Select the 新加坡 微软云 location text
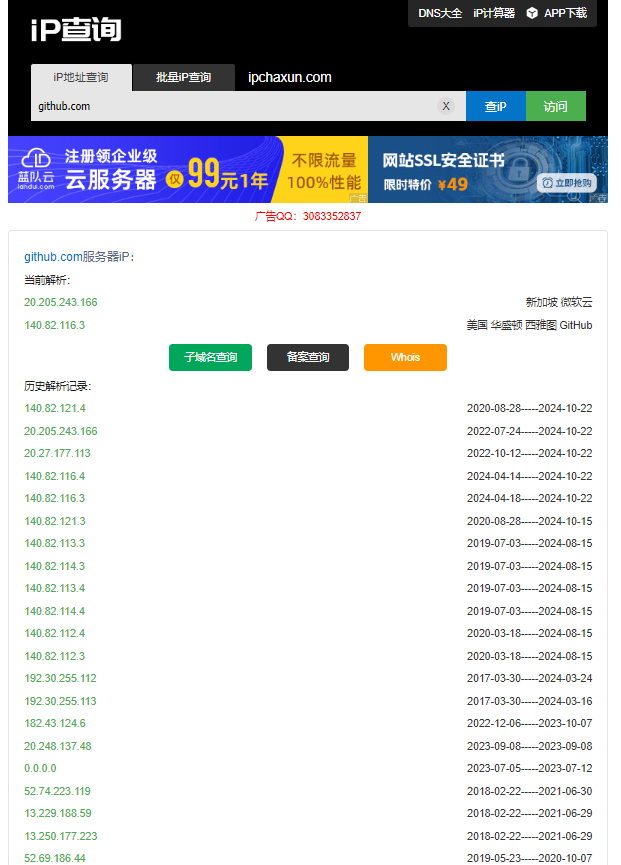 (559, 302)
